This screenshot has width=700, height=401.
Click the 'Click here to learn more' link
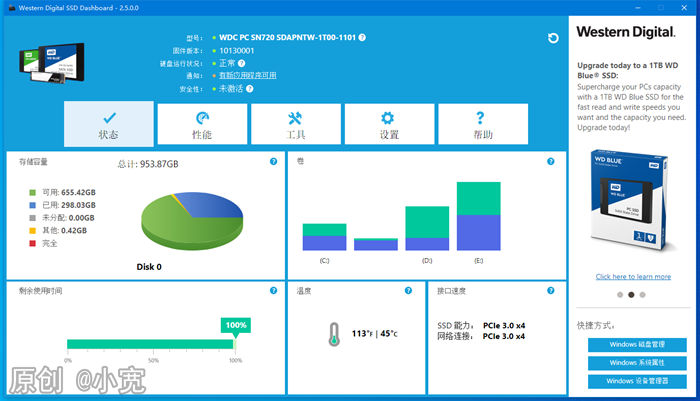point(633,277)
